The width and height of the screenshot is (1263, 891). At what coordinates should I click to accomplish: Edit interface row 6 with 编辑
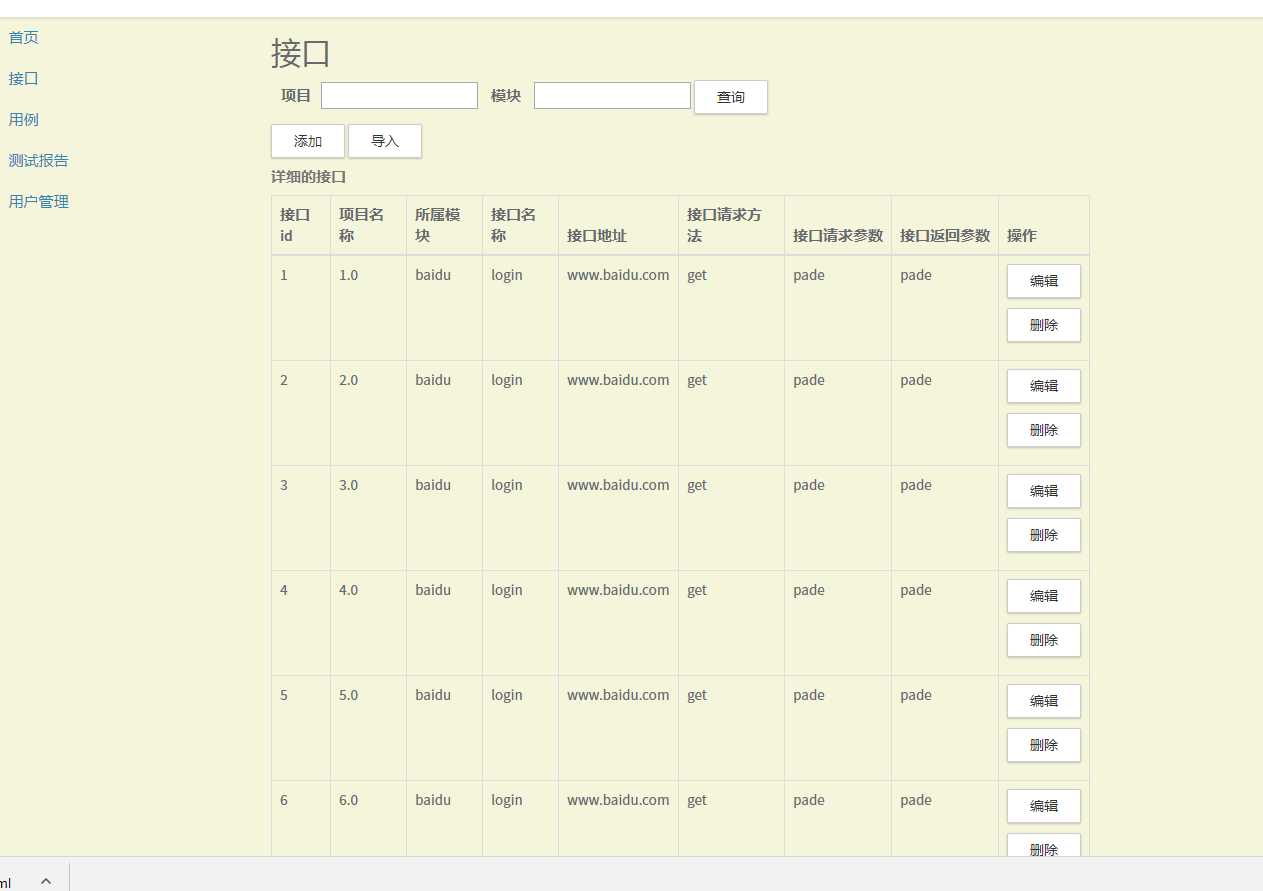1044,806
